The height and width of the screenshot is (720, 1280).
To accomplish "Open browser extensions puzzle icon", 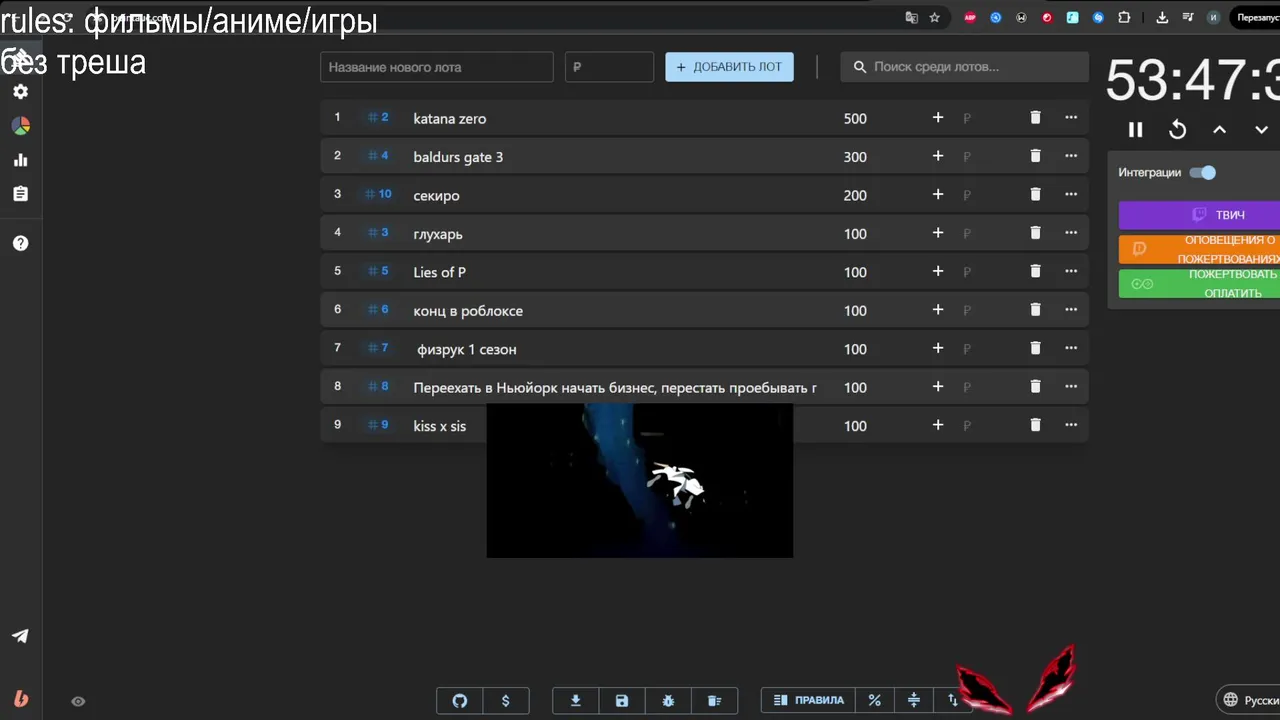I will [1124, 17].
